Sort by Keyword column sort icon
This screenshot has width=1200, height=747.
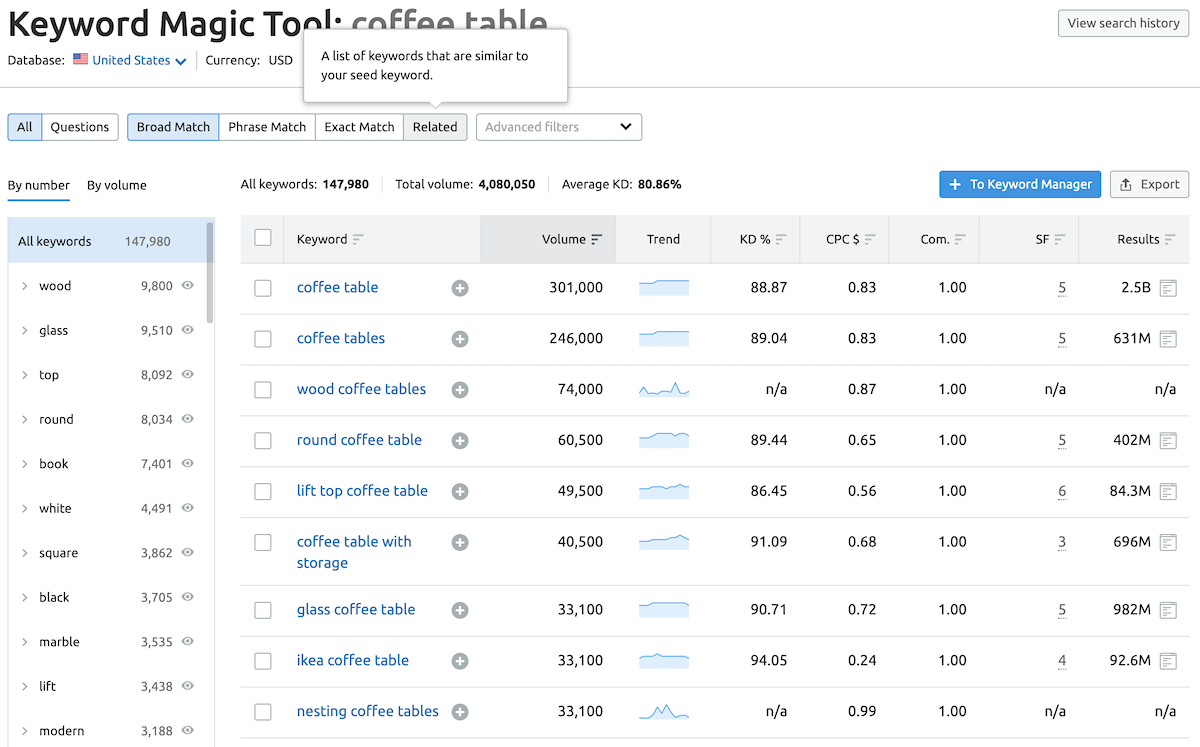point(358,240)
